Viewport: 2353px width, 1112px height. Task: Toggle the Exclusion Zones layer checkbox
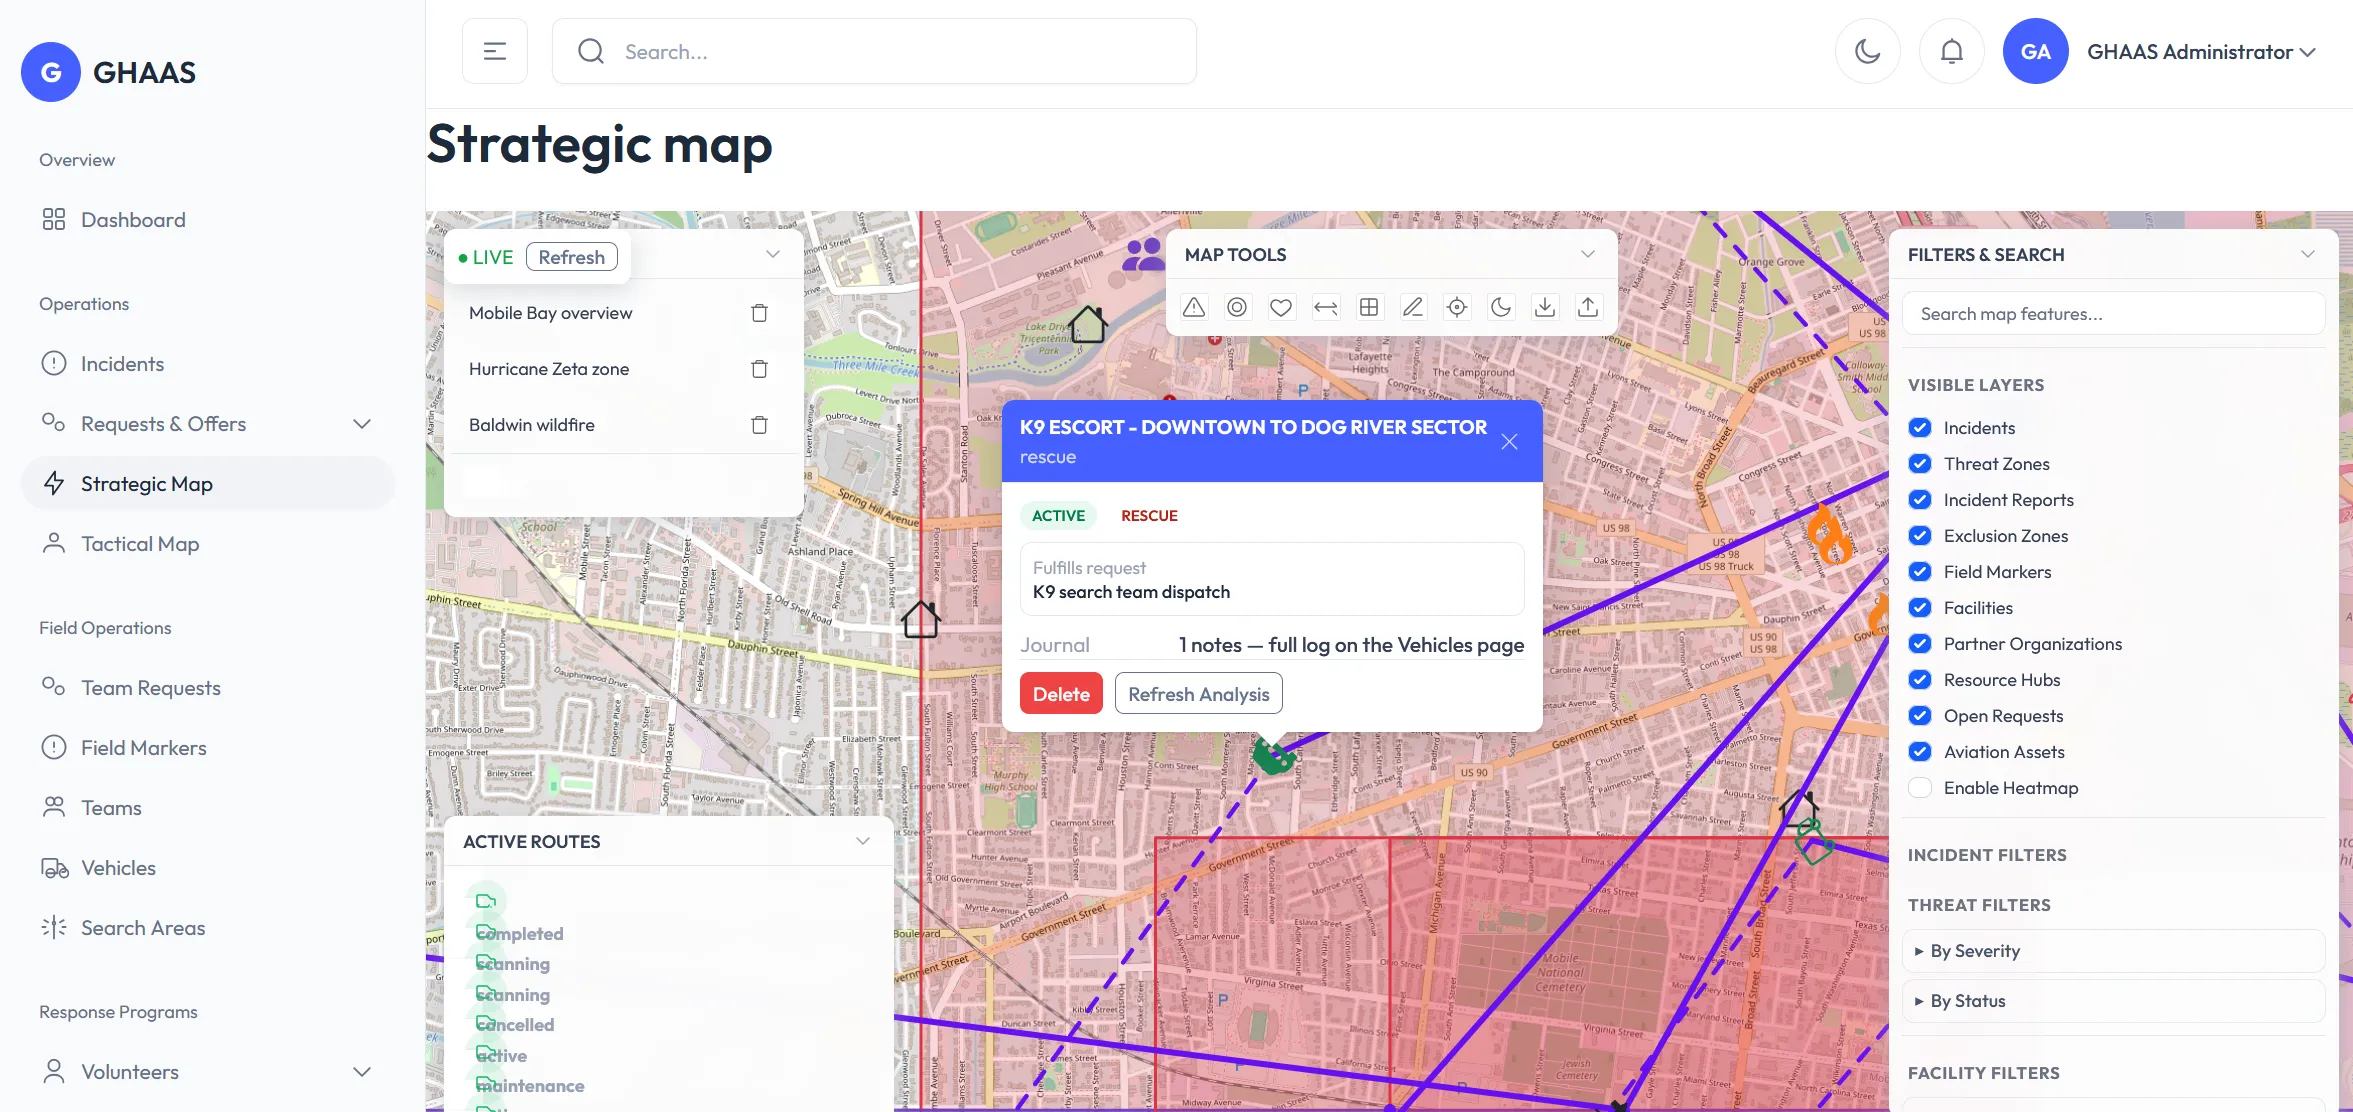(x=1920, y=536)
